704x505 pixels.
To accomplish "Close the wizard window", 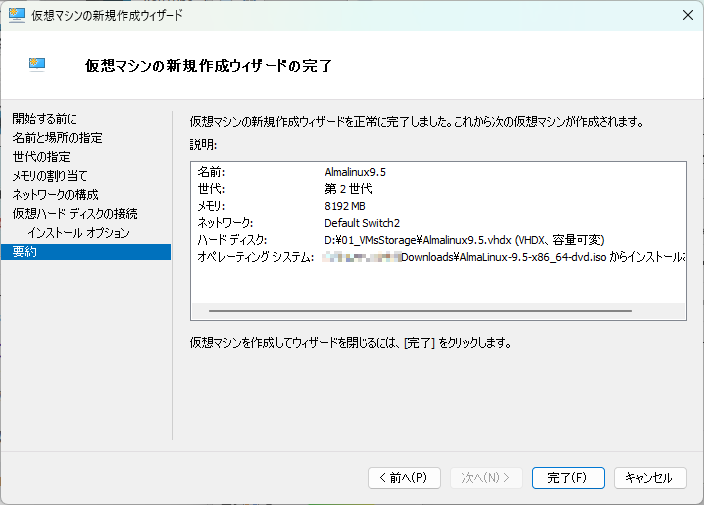I will click(x=687, y=15).
